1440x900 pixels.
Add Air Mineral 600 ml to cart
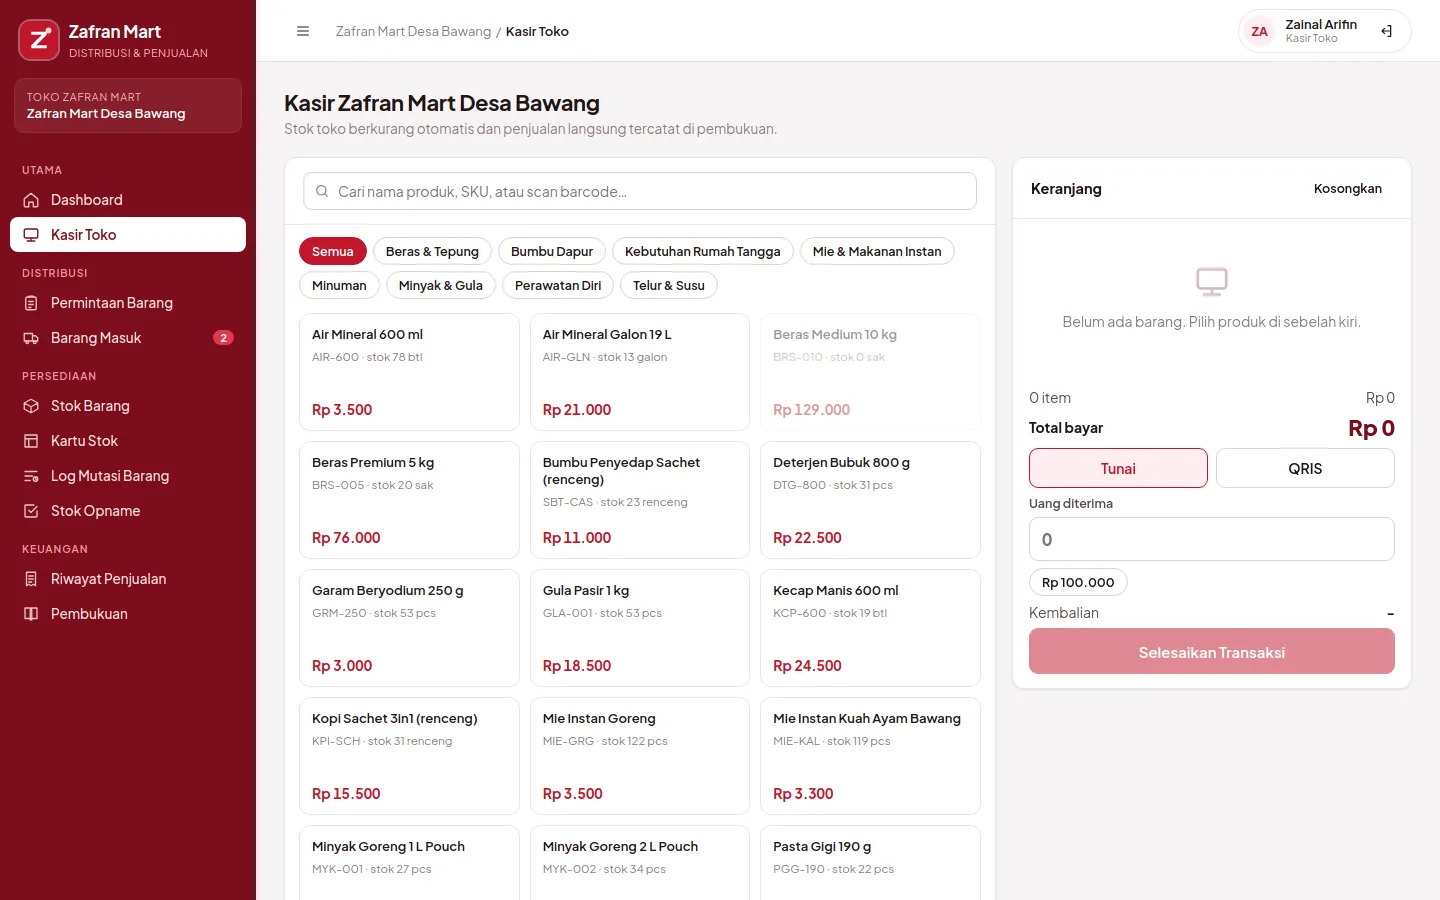coord(409,372)
